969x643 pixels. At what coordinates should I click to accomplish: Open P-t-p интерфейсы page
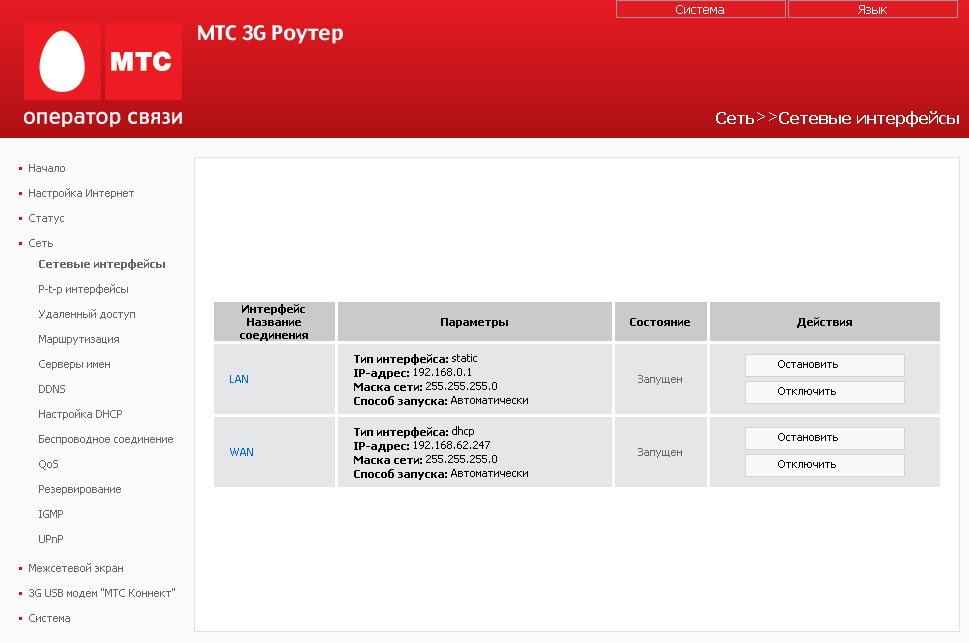pyautogui.click(x=83, y=289)
